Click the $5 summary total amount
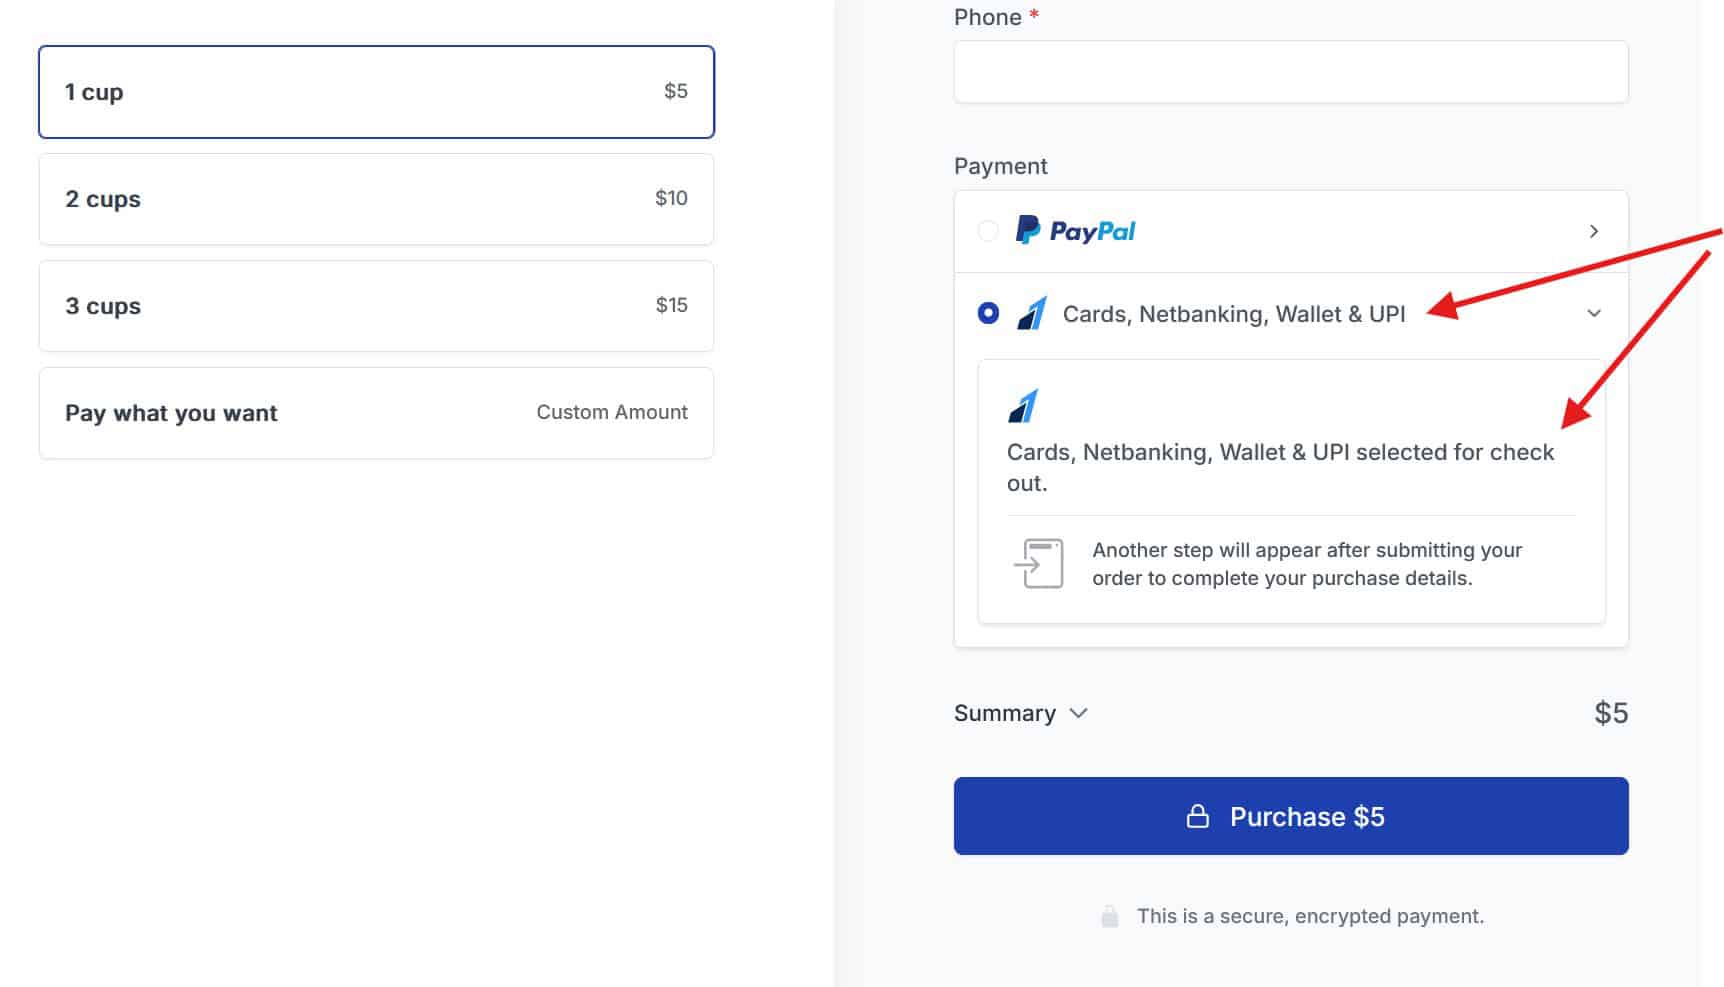The width and height of the screenshot is (1724, 987). click(1610, 714)
